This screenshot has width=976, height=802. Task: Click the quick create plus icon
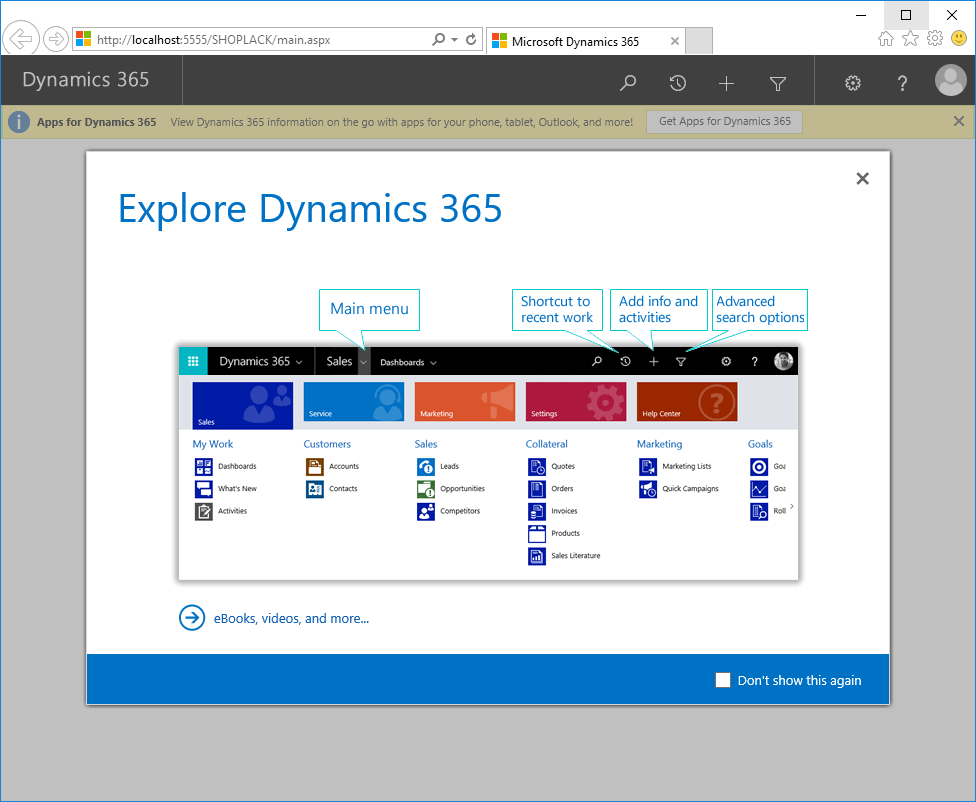pos(726,83)
